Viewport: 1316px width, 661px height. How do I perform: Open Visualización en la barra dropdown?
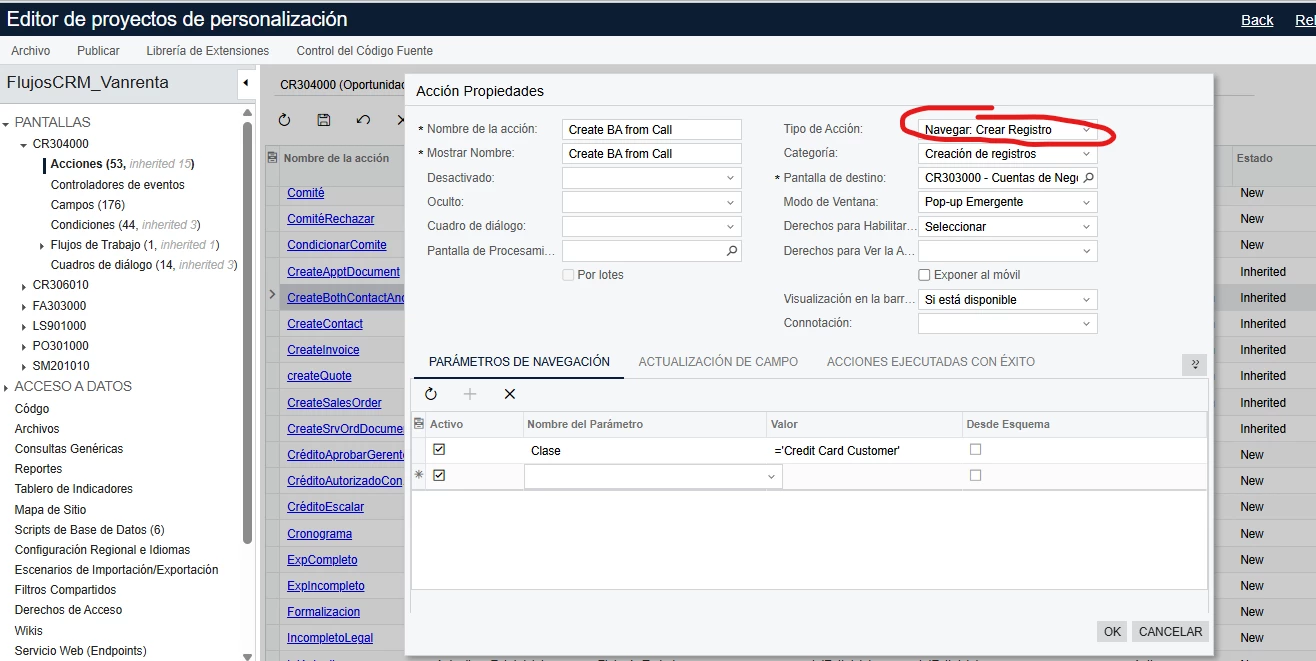click(1087, 300)
